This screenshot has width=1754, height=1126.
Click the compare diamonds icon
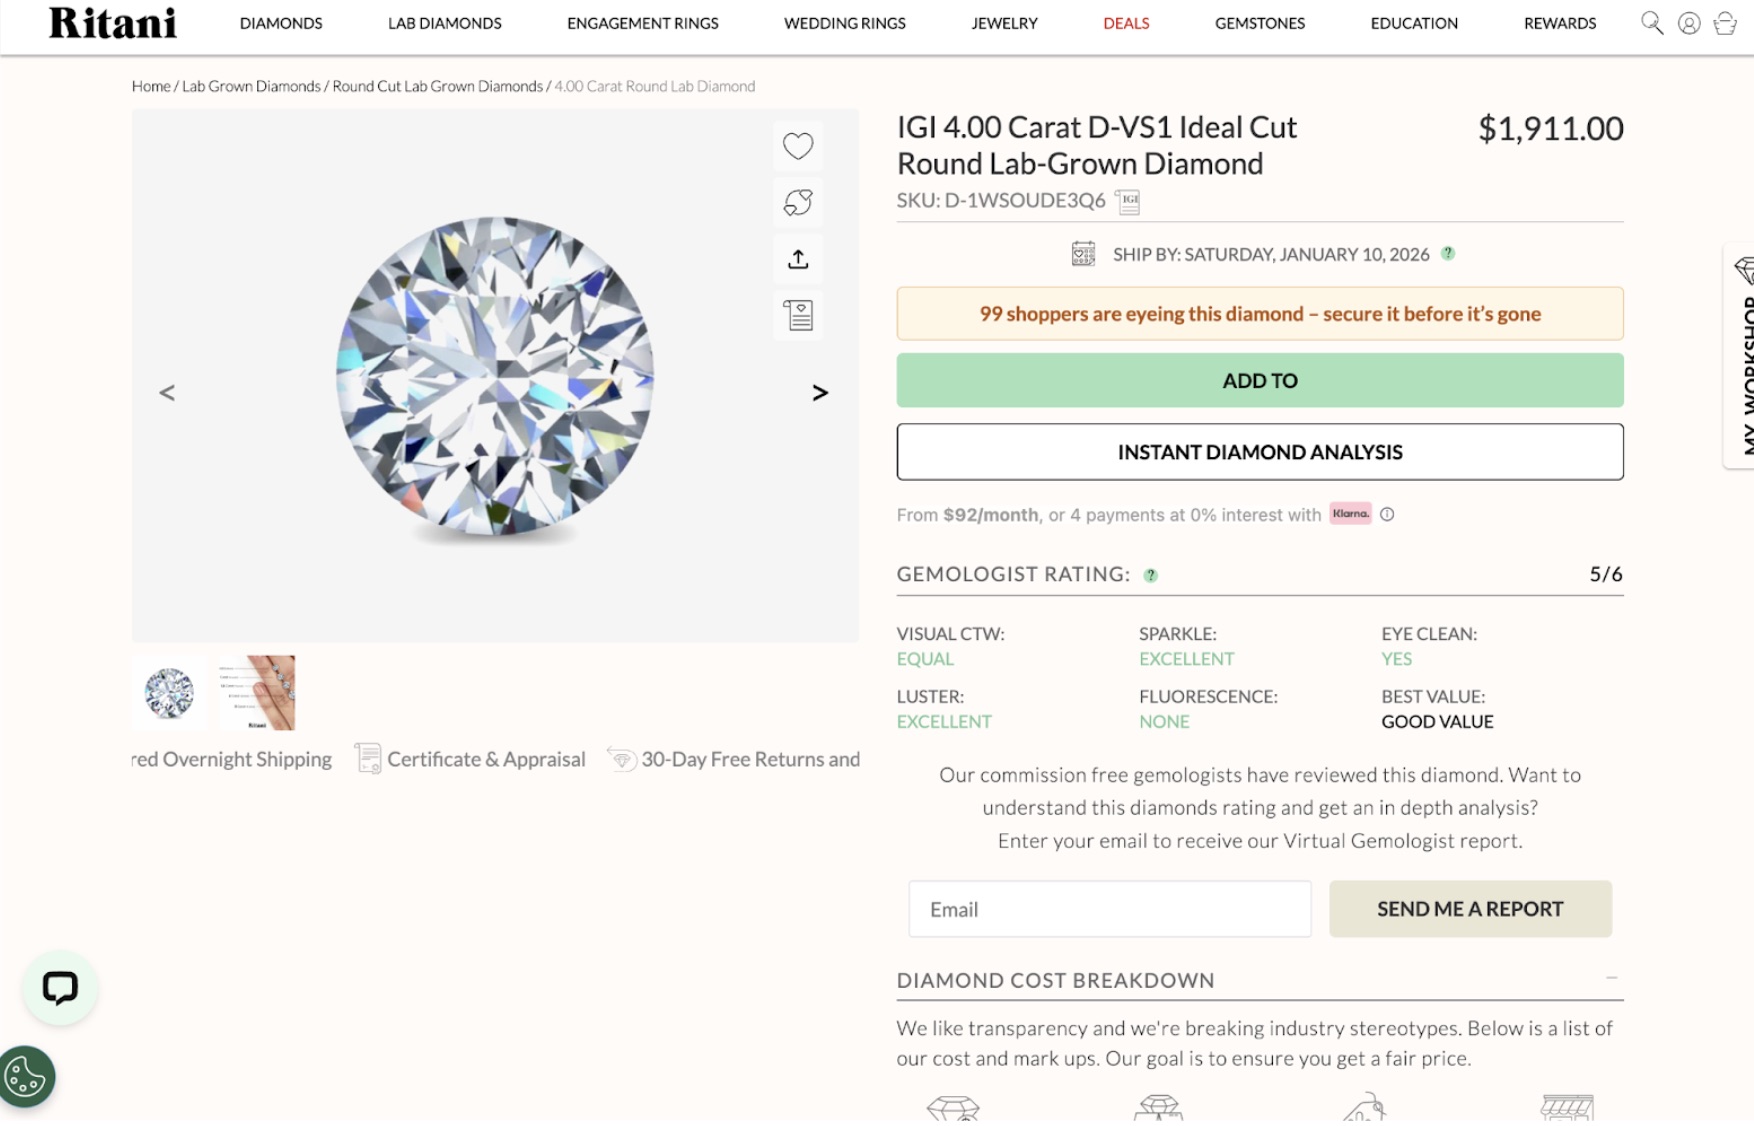[x=797, y=203]
